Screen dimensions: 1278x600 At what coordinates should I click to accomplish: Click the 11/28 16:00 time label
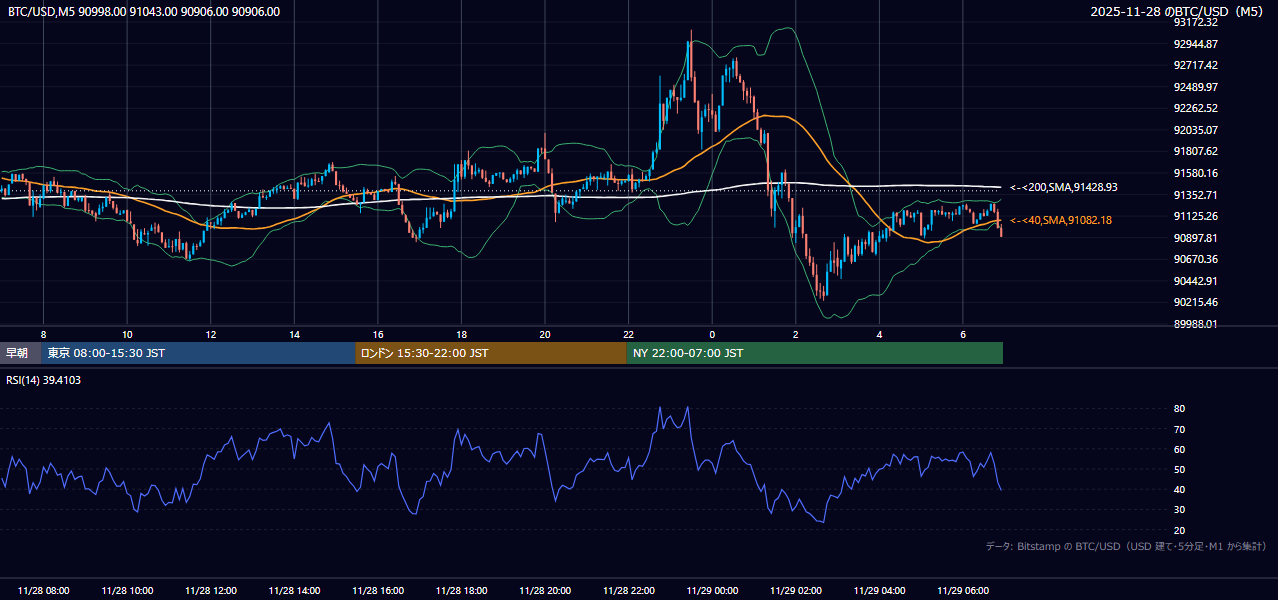(378, 591)
